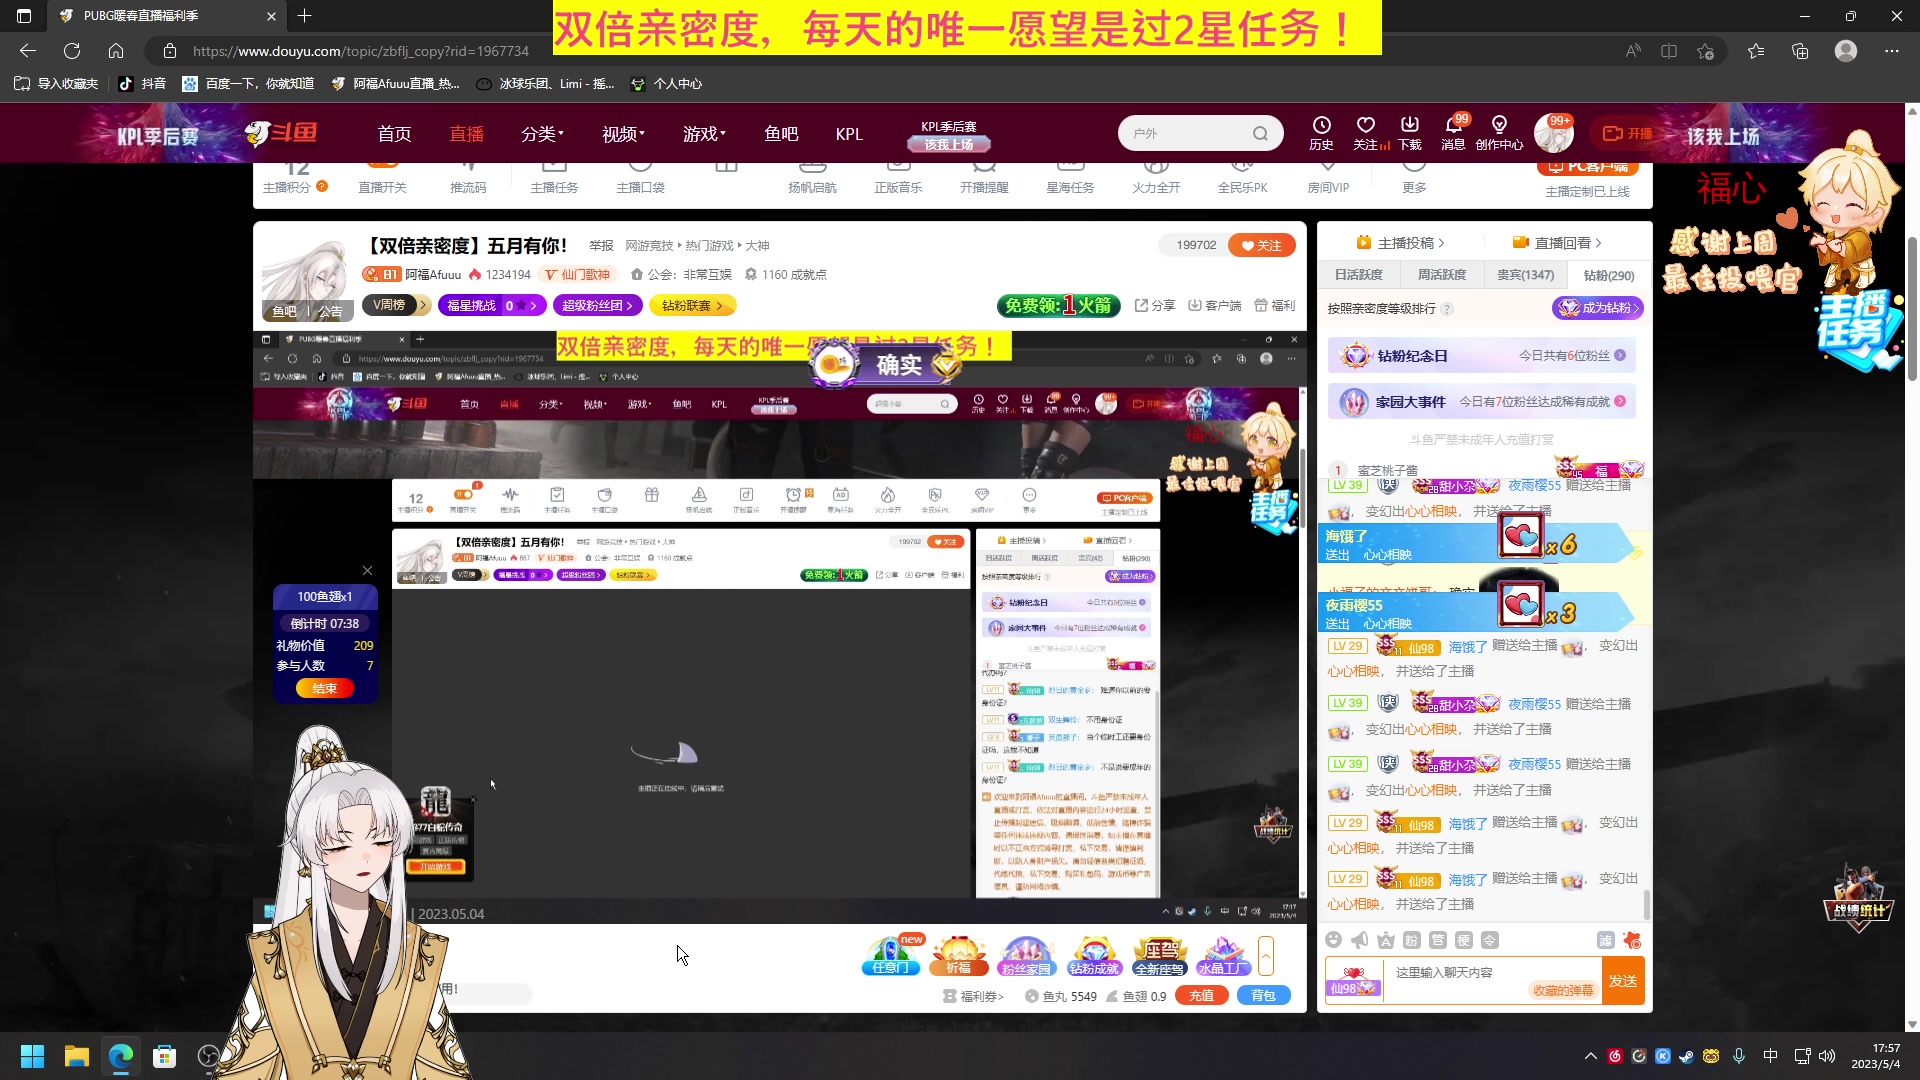Click the volume icon in system tray
Image resolution: width=1920 pixels, height=1080 pixels.
pos(1827,1056)
